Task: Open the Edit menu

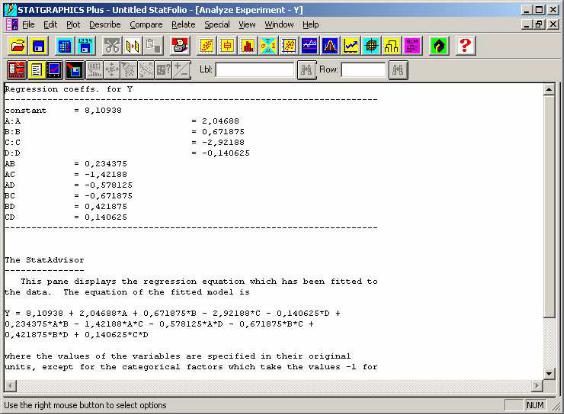Action: 50,24
